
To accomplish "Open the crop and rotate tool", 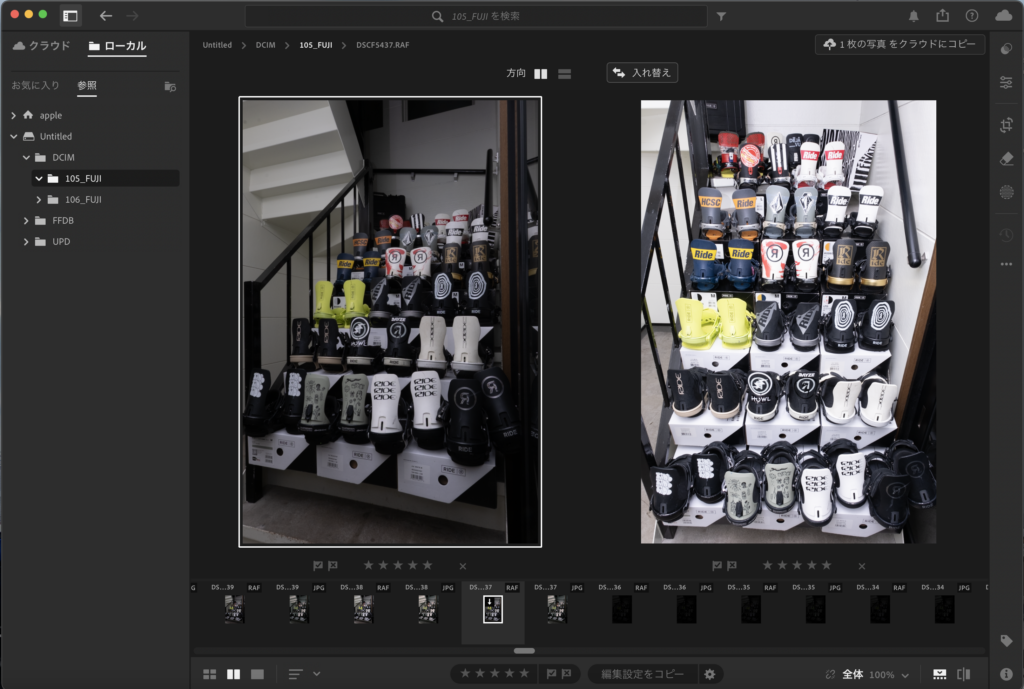I will [1006, 125].
